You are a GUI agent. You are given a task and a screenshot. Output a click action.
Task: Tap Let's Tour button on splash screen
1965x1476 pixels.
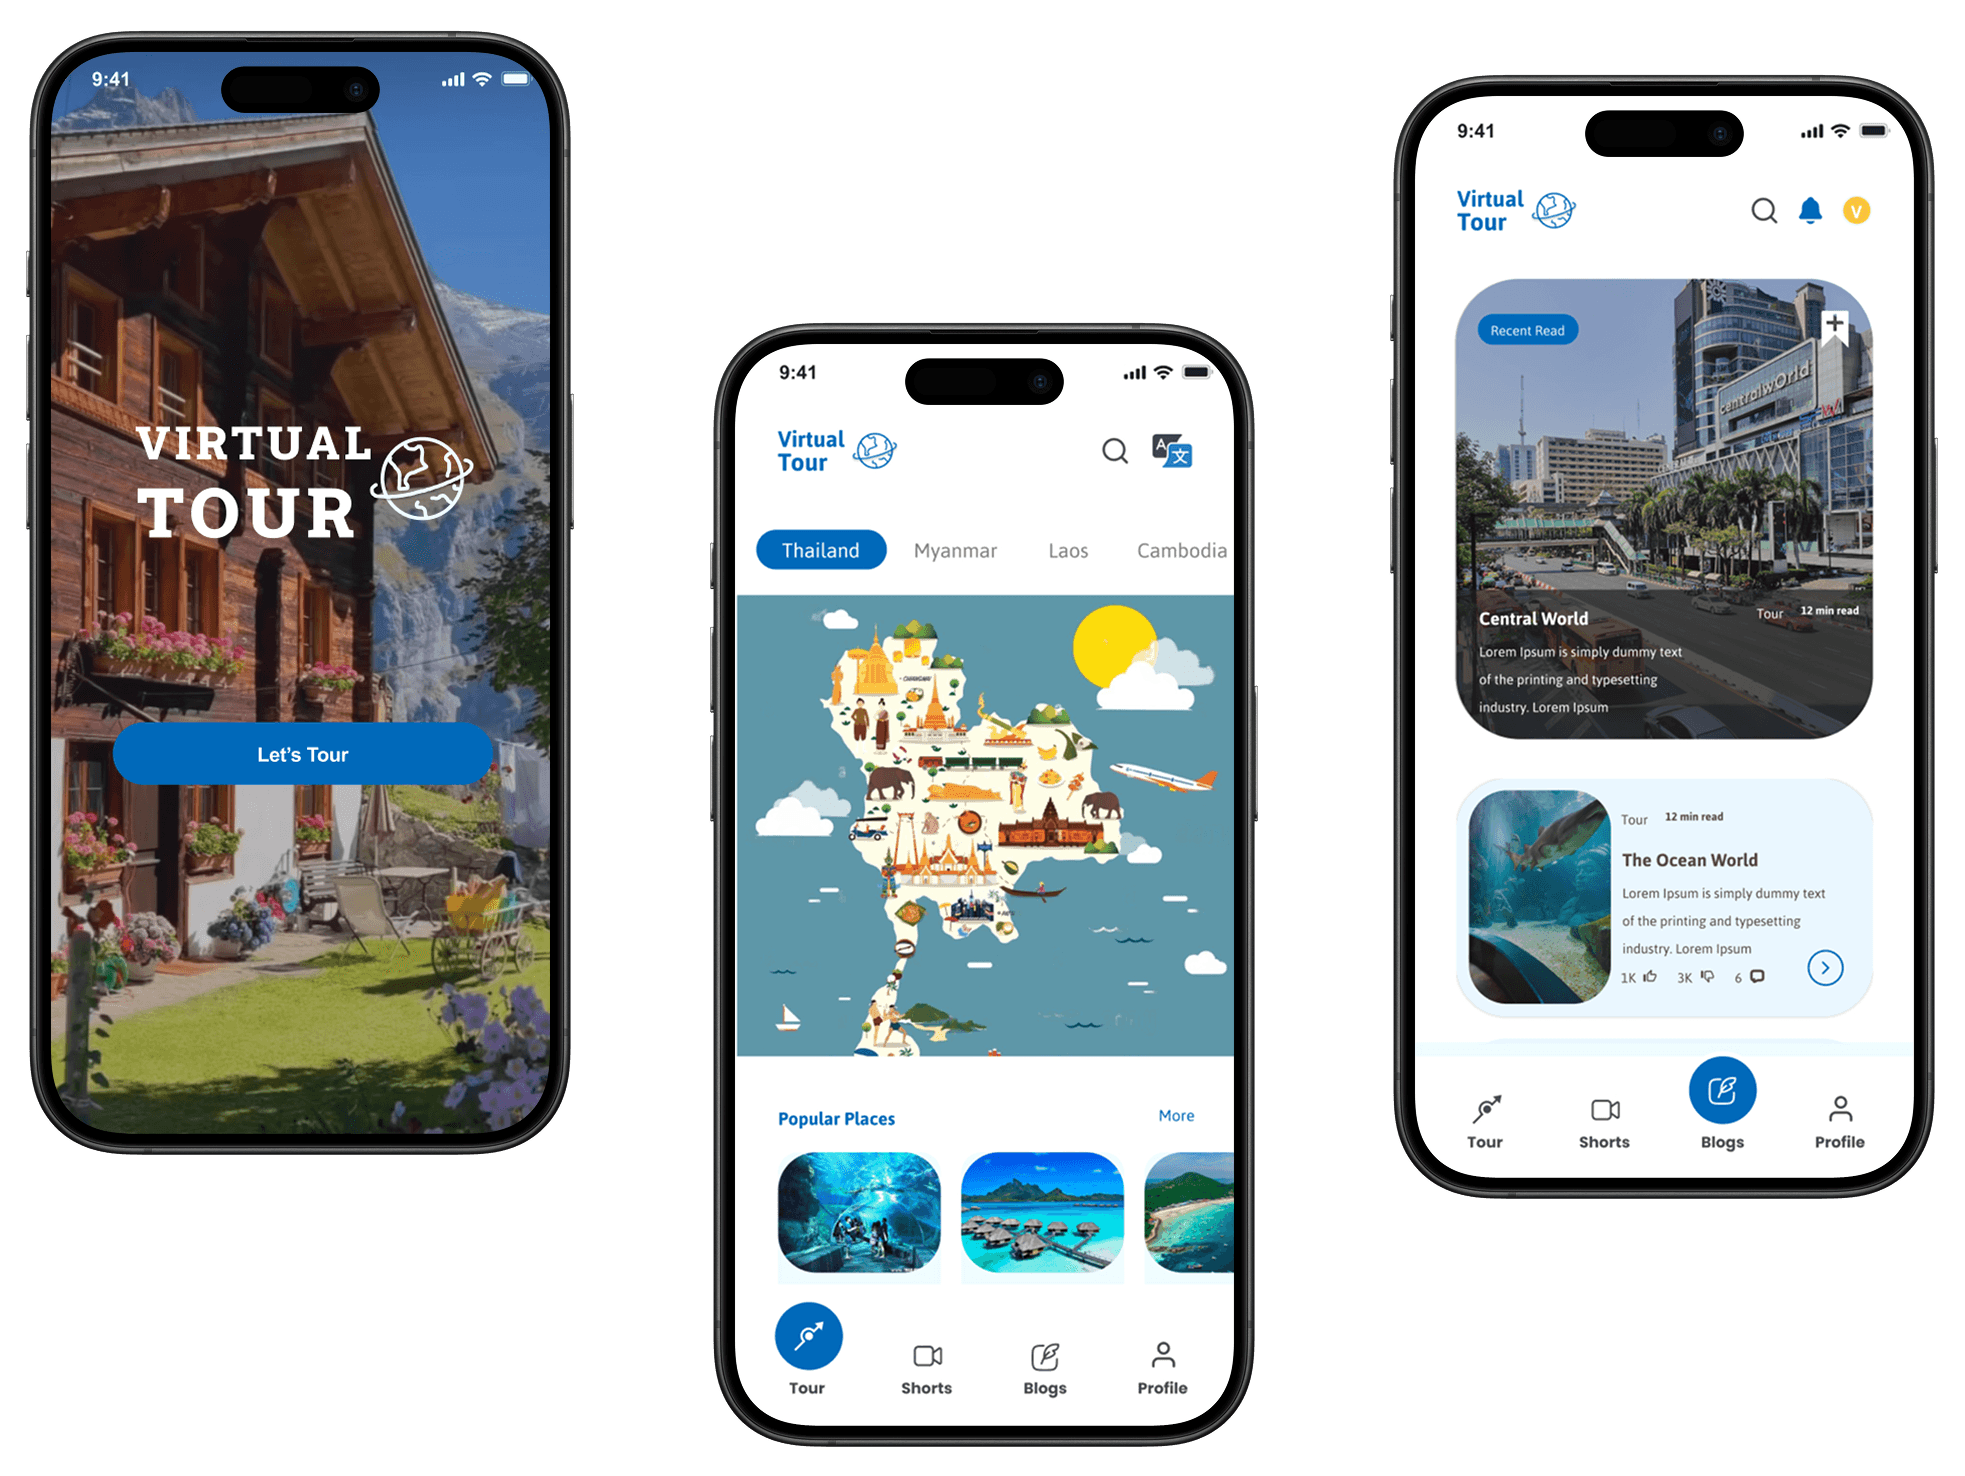(x=305, y=754)
